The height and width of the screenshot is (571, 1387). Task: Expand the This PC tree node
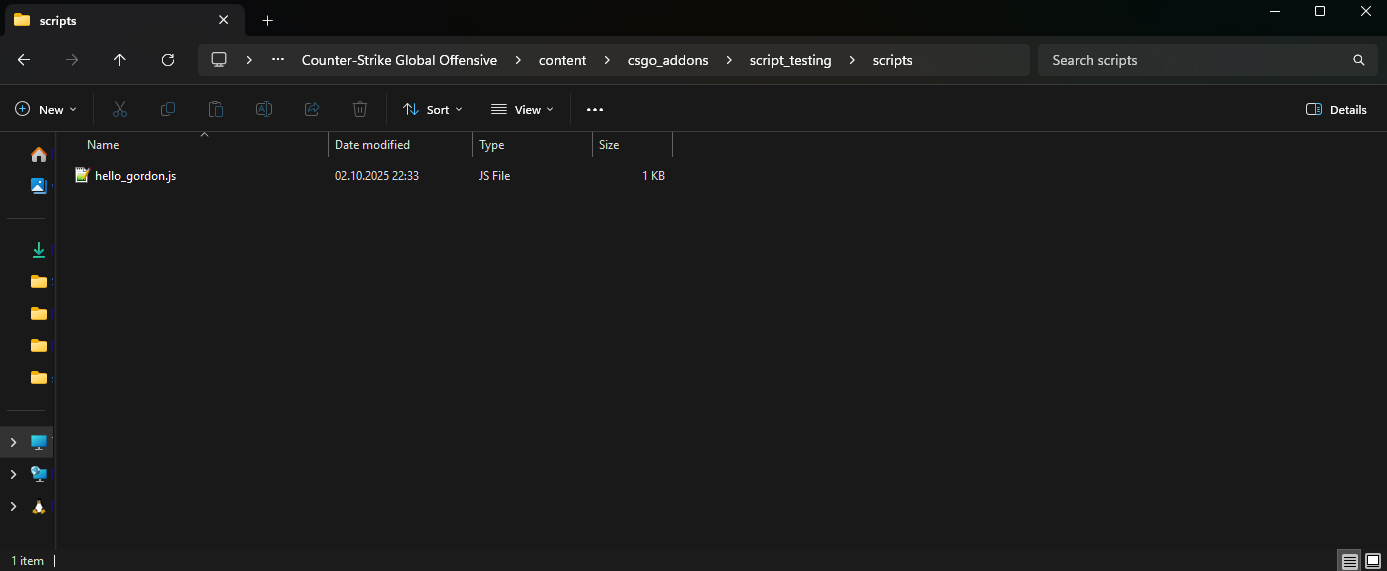13,442
